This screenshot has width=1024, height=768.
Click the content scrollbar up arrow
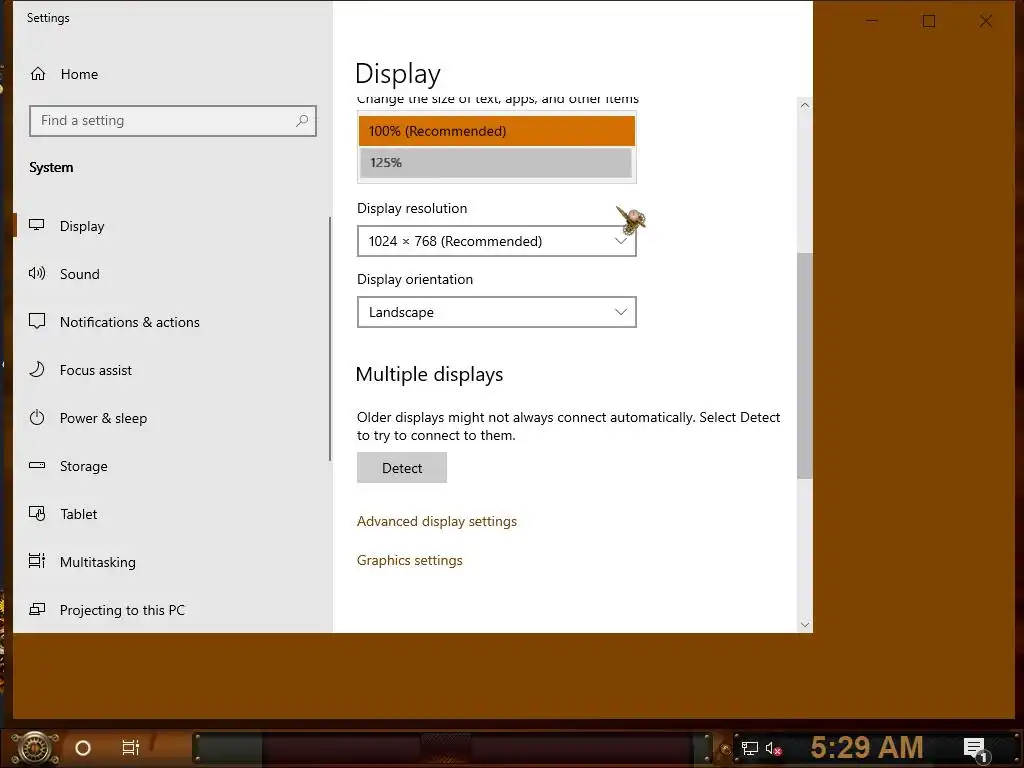[805, 104]
